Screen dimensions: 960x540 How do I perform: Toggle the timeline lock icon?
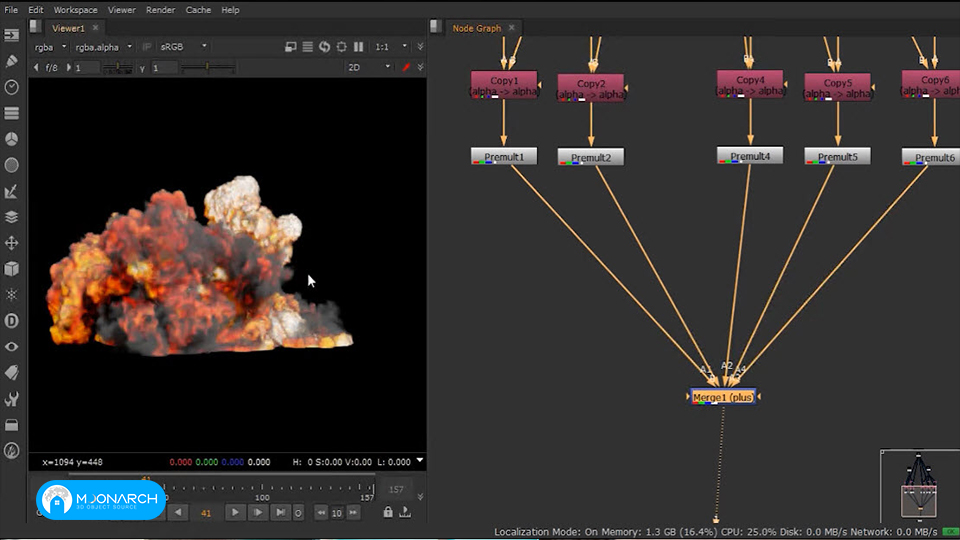click(388, 512)
